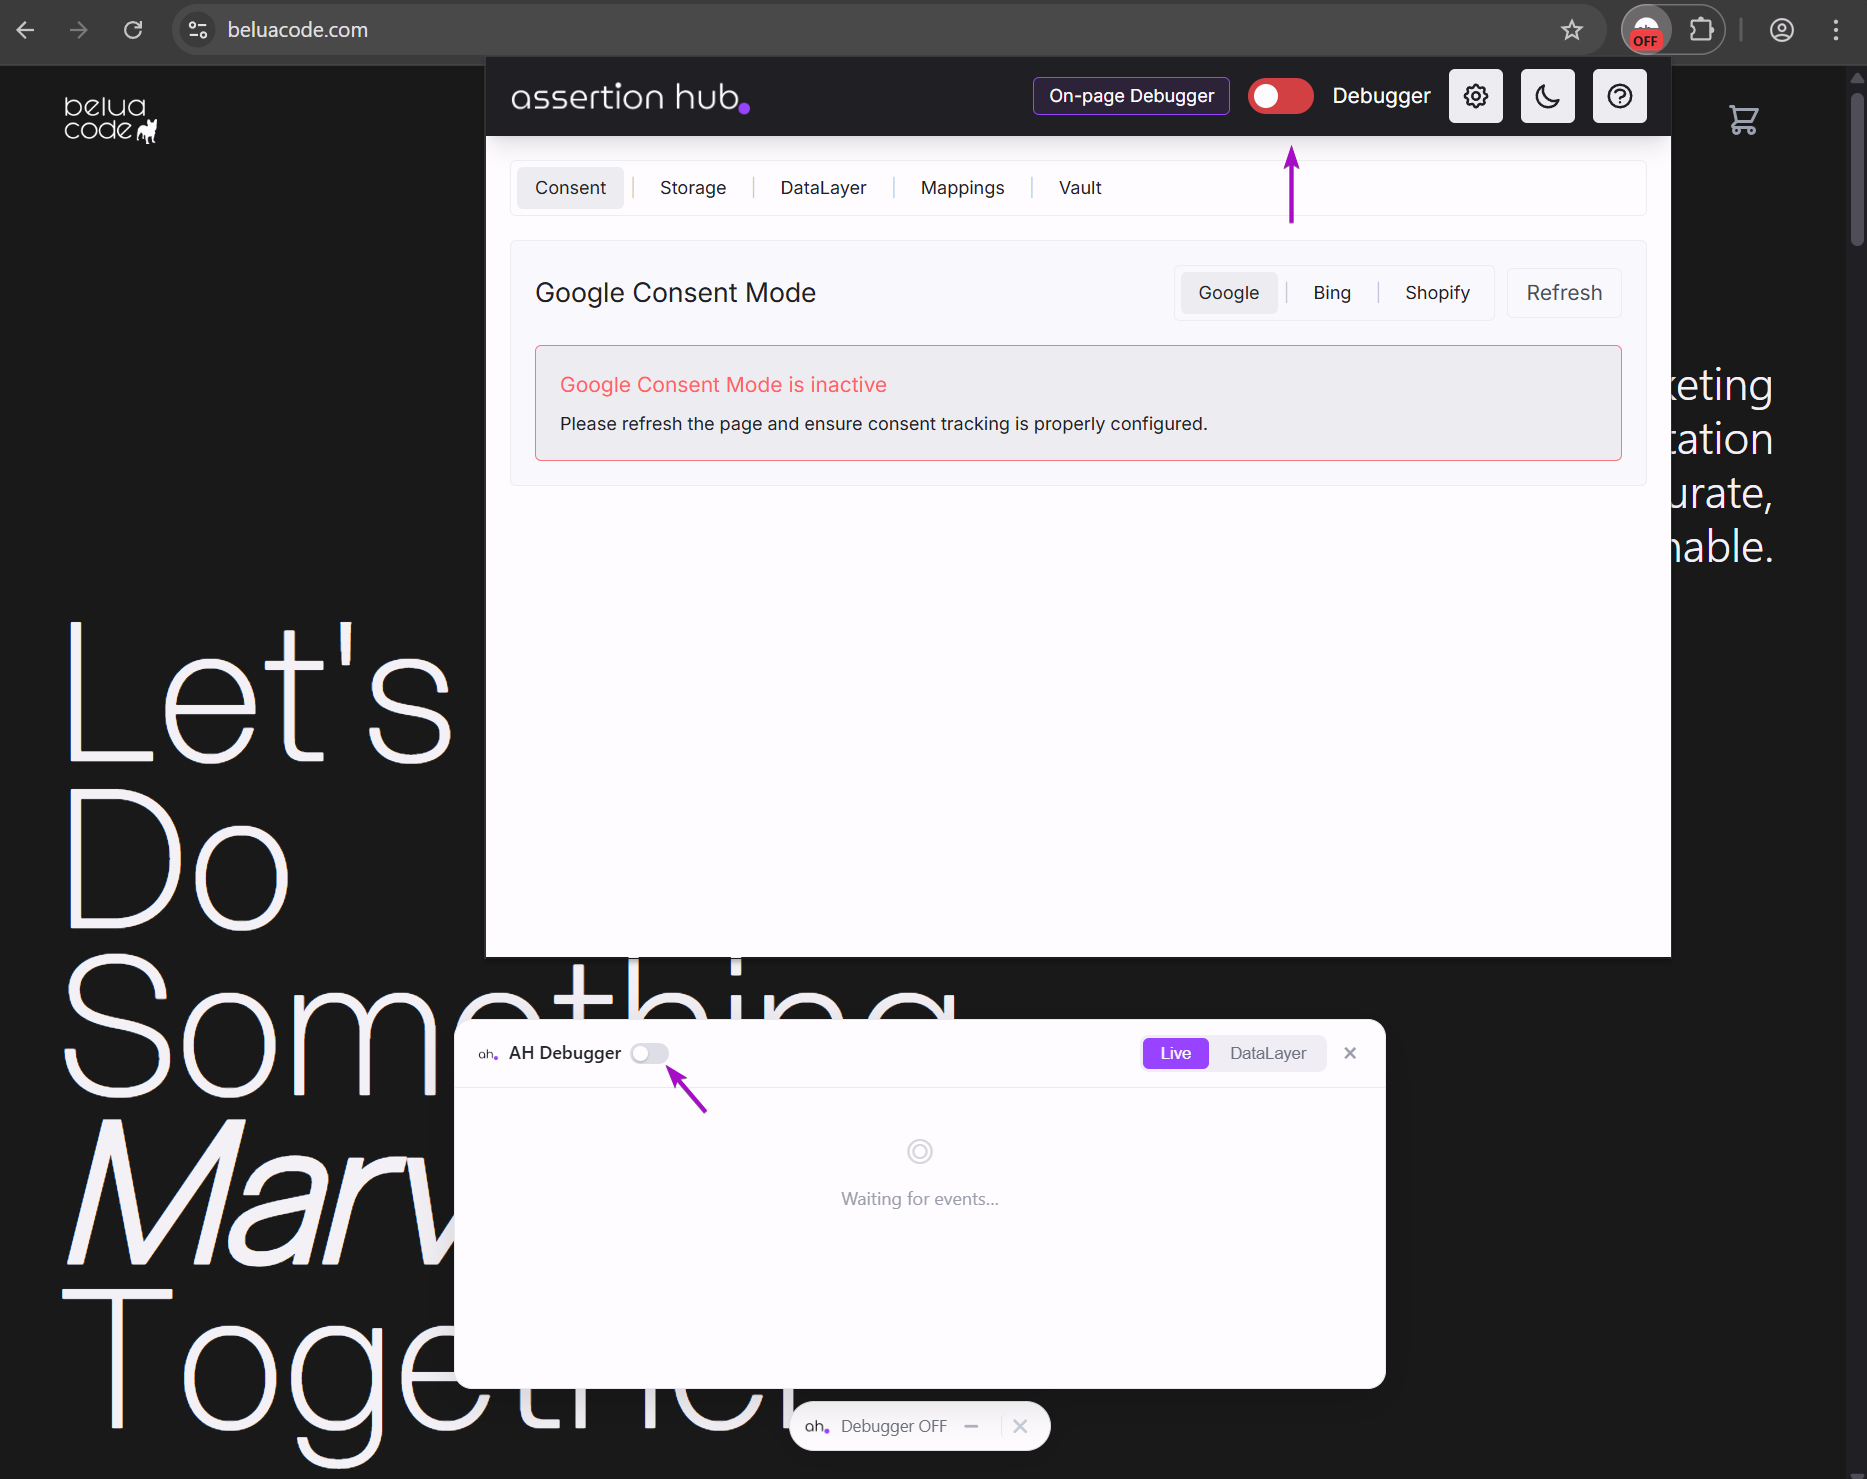Open the Mappings tab
The width and height of the screenshot is (1867, 1479).
pos(961,187)
